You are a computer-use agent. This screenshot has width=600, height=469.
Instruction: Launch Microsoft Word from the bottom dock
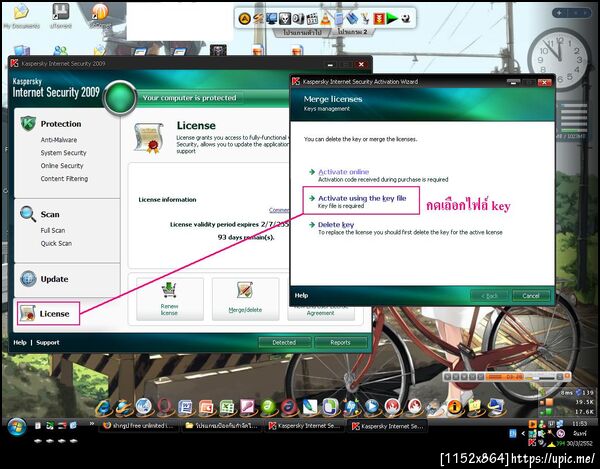pyautogui.click(x=186, y=407)
